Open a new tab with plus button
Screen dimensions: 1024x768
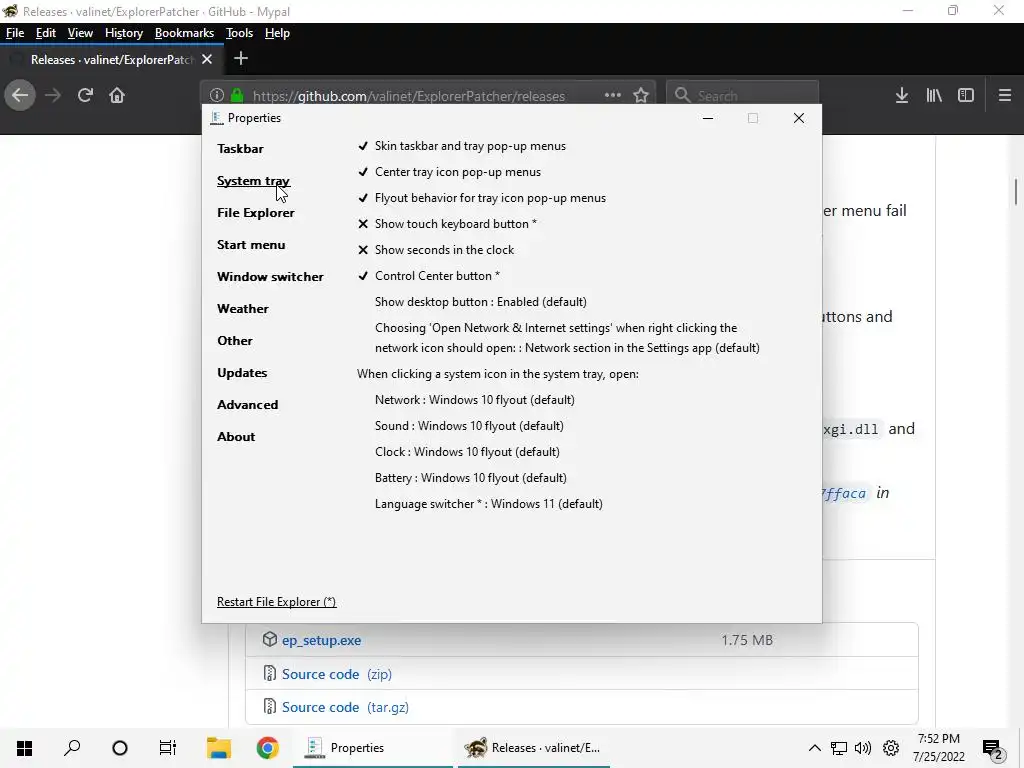click(x=241, y=59)
